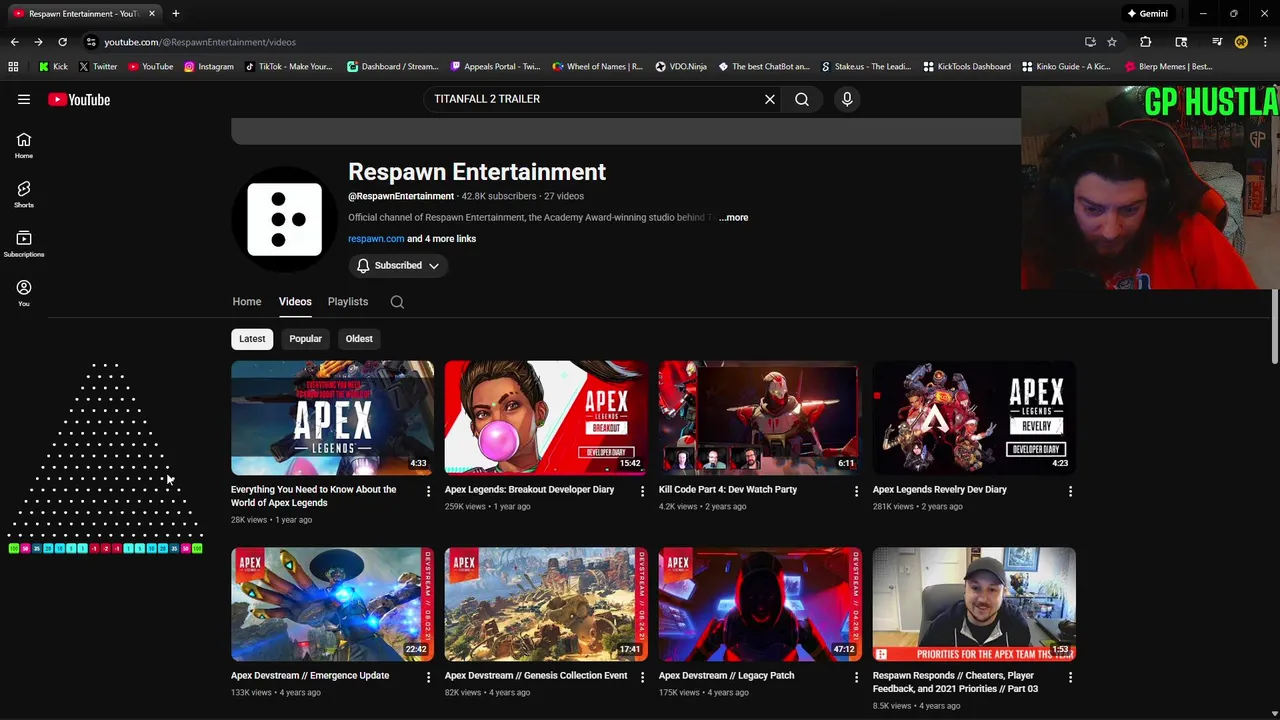Open the Instagram bookmark
This screenshot has height=720, width=1280.
pyautogui.click(x=208, y=66)
